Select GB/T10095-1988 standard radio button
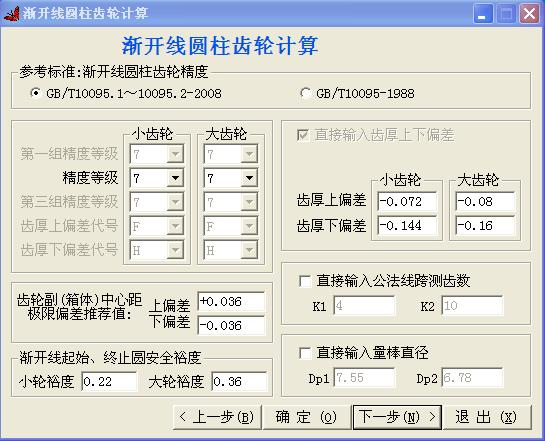The width and height of the screenshot is (545, 441). point(305,93)
